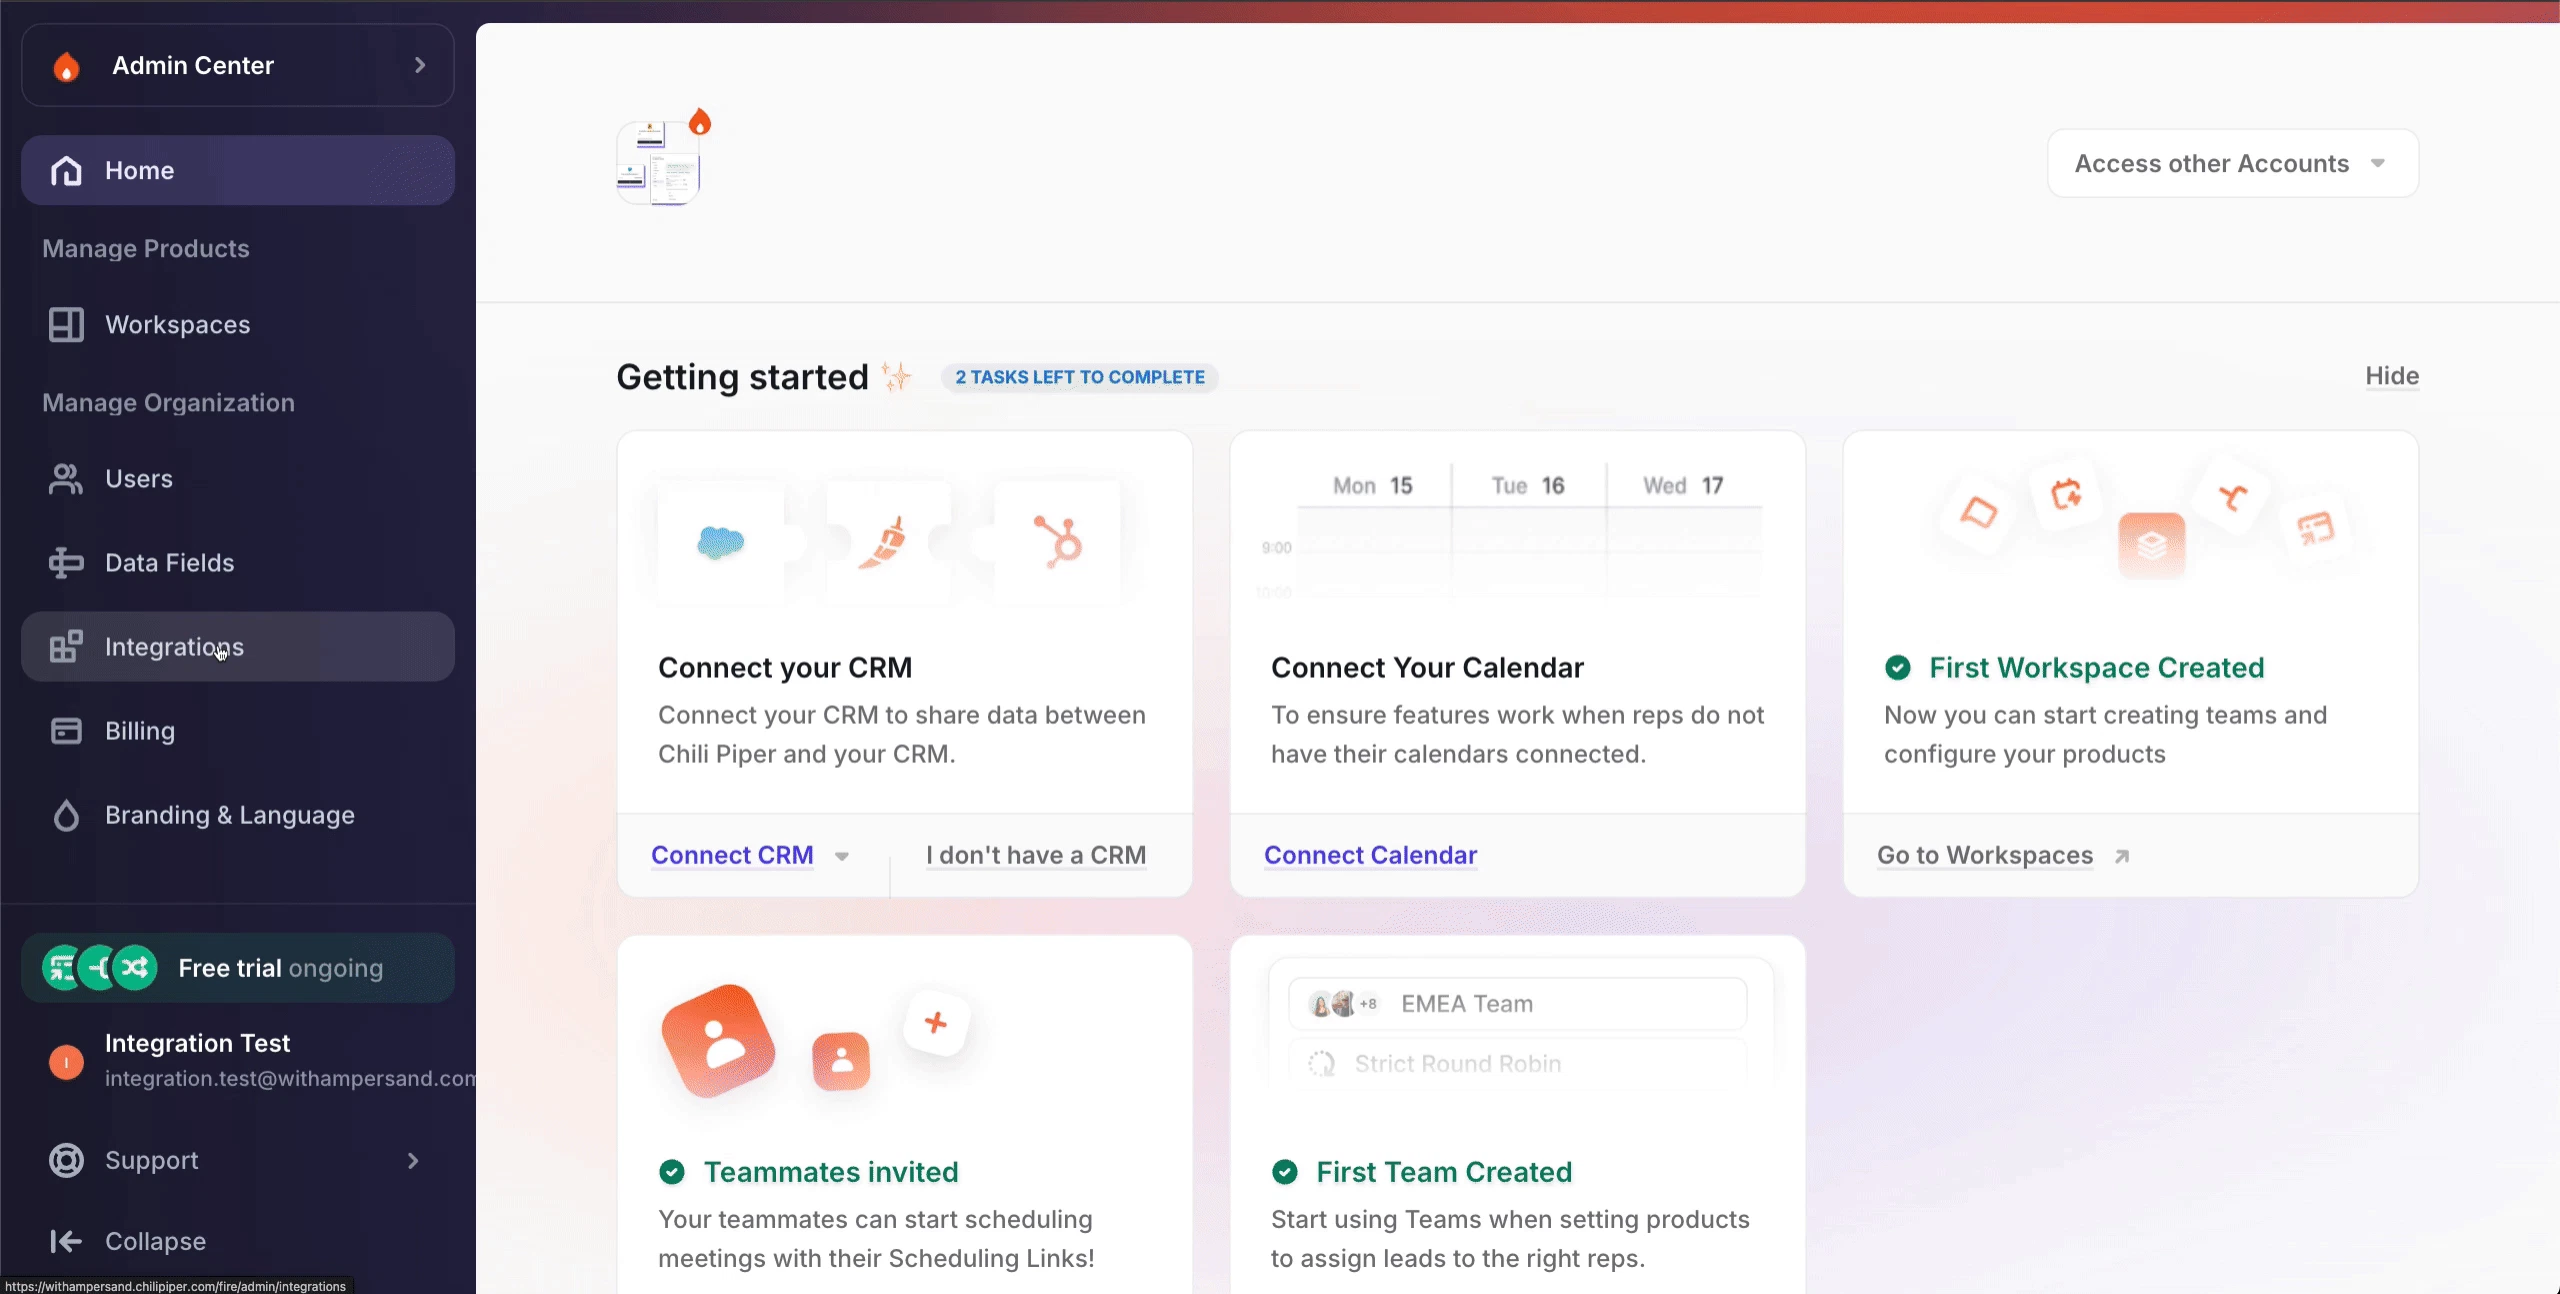Click the Branding & Language droplet icon

(x=66, y=815)
